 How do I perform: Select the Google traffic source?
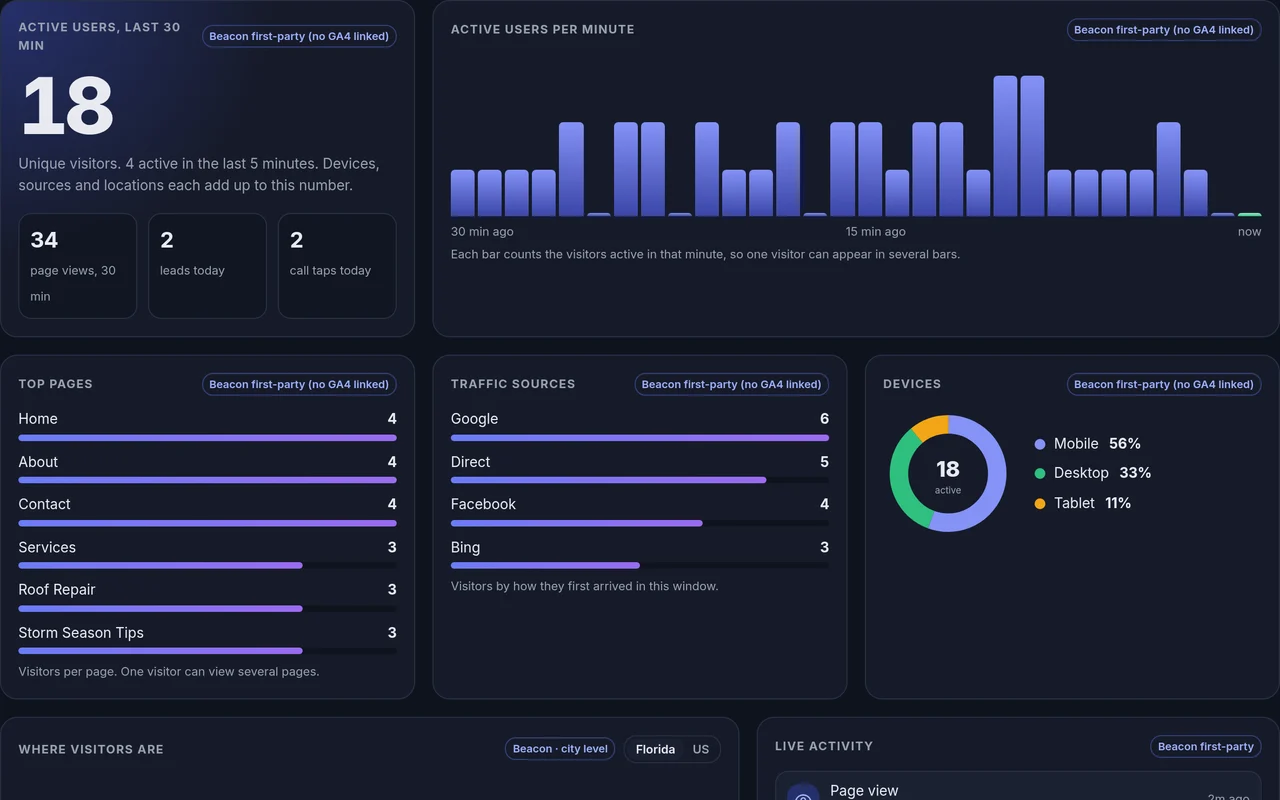[640, 426]
